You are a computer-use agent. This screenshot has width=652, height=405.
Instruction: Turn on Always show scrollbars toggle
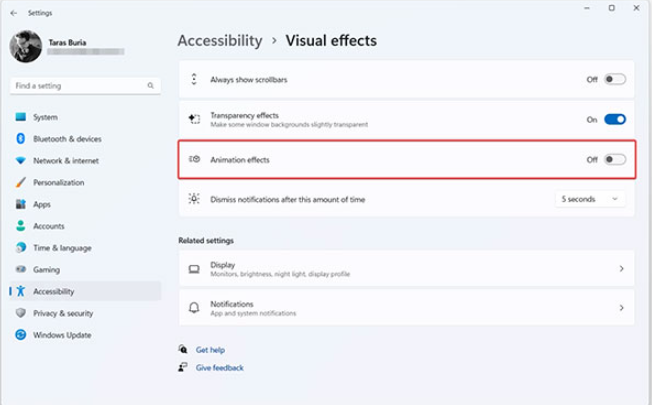(614, 79)
